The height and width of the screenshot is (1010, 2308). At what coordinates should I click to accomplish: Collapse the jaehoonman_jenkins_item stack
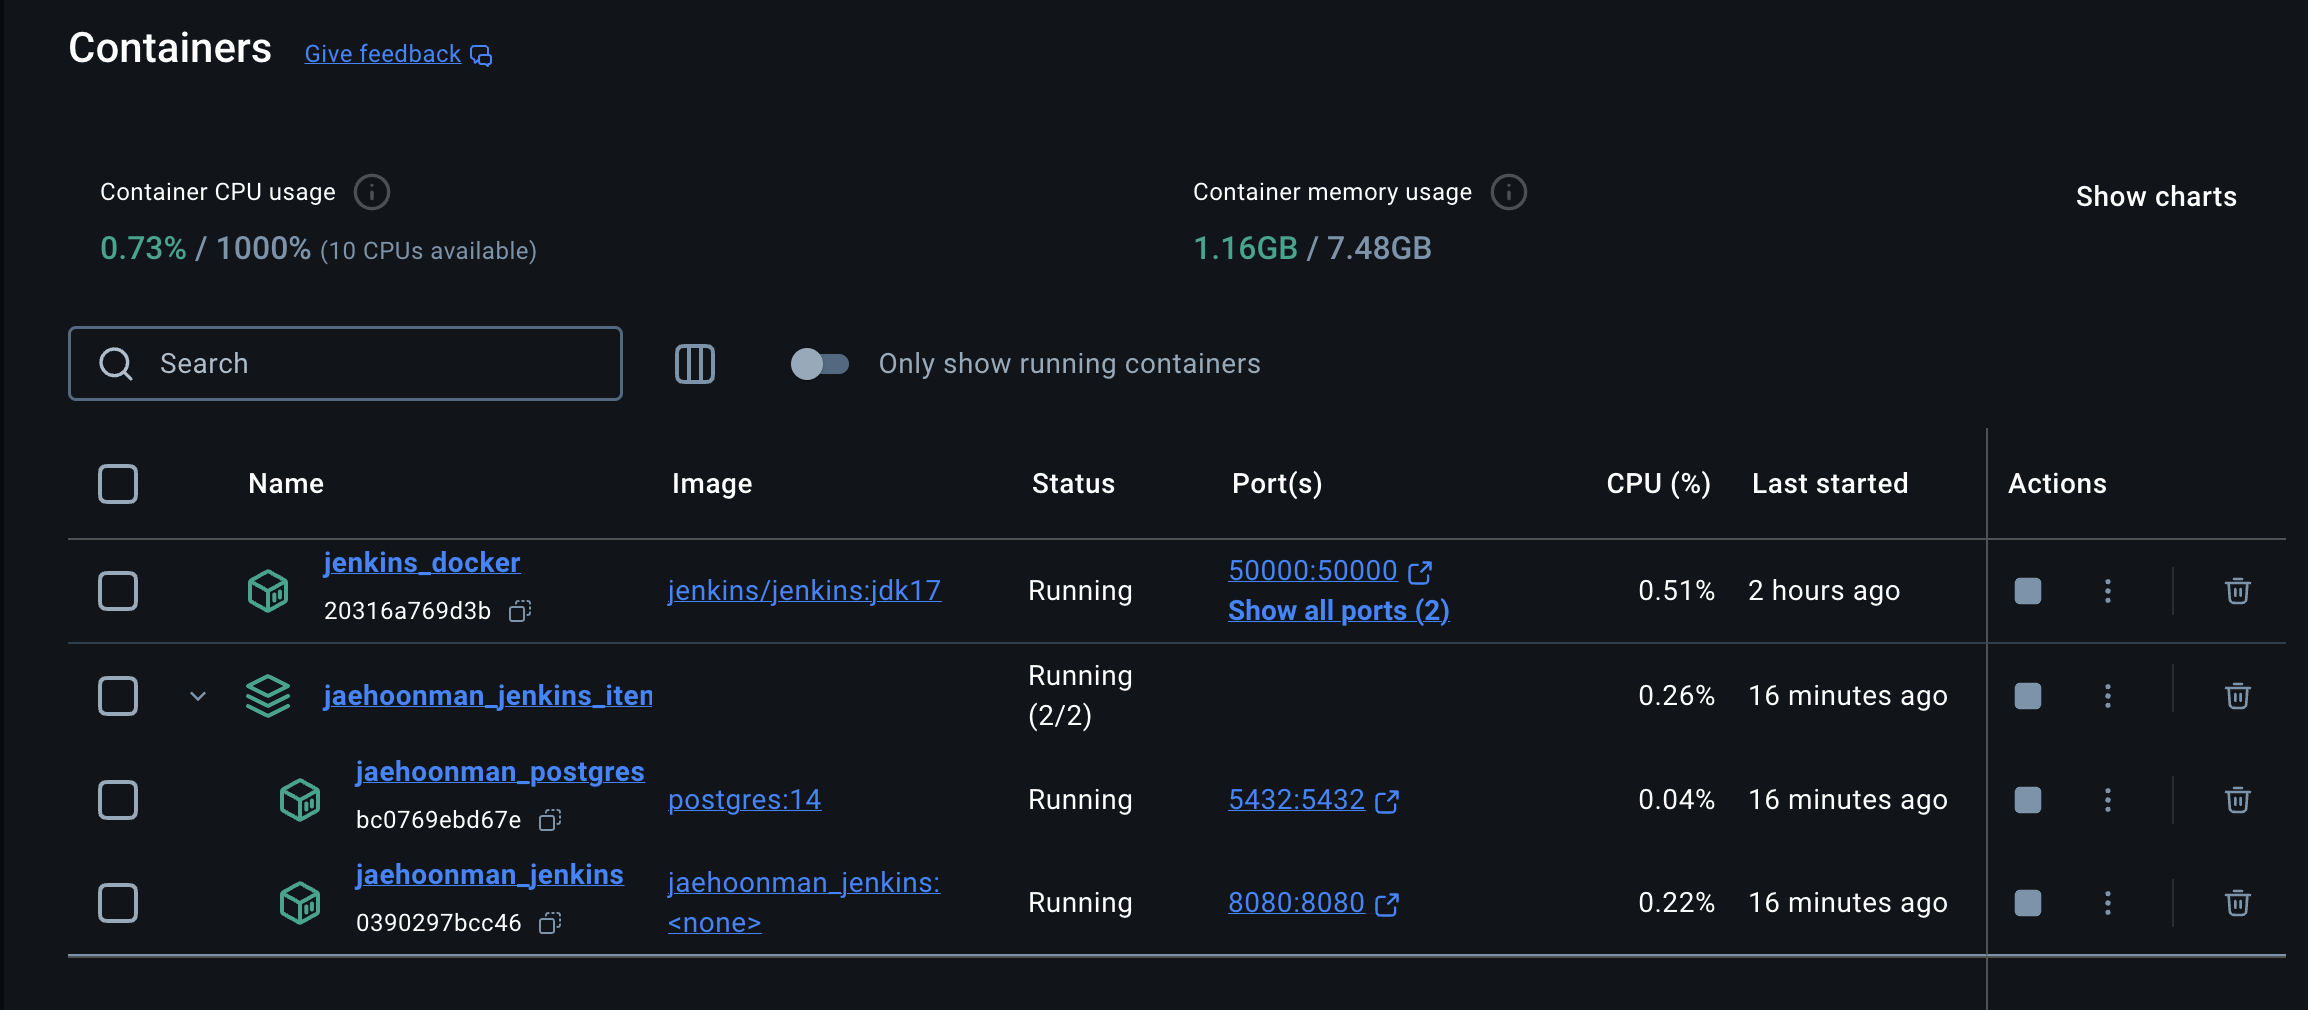198,696
